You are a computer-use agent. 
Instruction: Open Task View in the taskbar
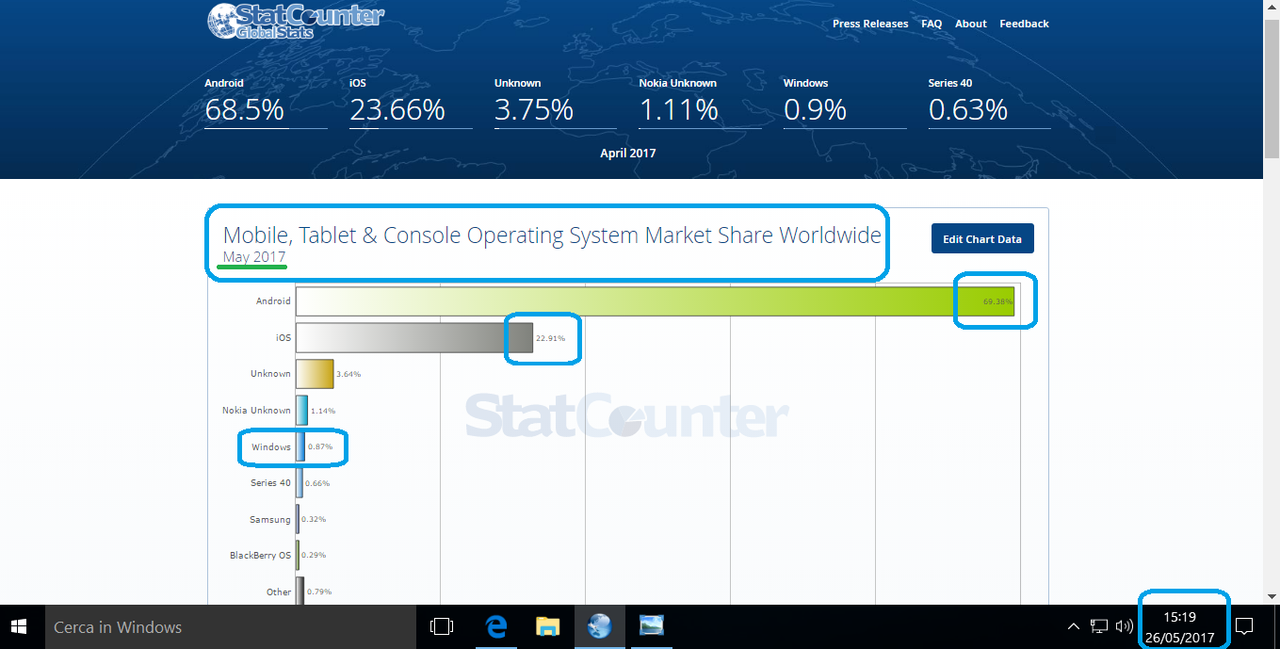tap(441, 627)
